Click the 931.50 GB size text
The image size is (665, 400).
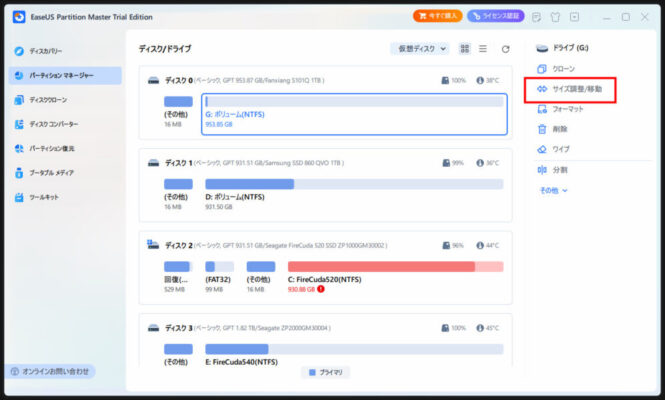pos(219,207)
